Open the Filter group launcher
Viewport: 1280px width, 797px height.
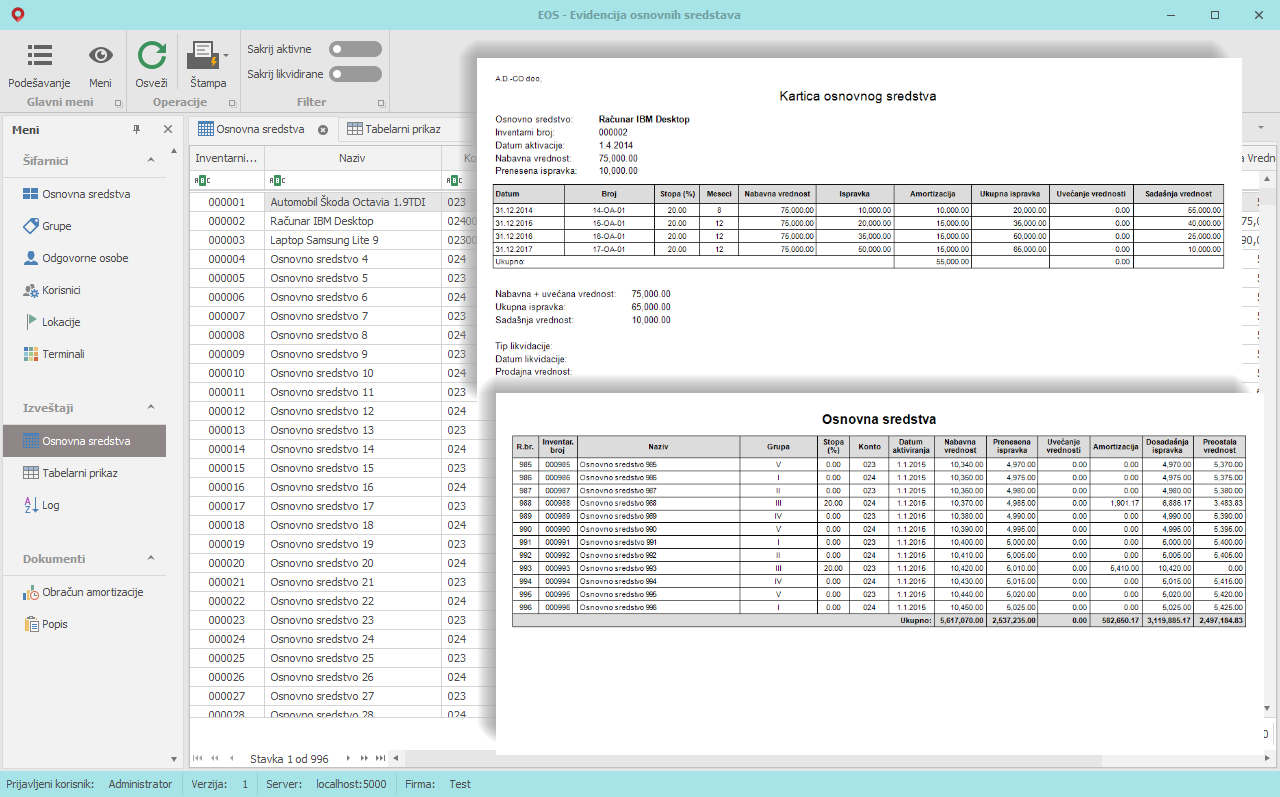(x=380, y=103)
